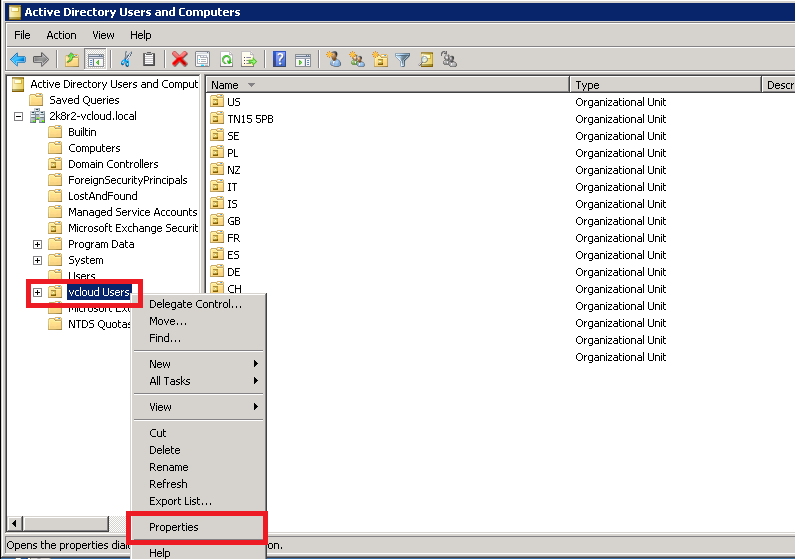The image size is (795, 559).
Task: Choose Help at bottom of context menu
Action: click(x=198, y=552)
